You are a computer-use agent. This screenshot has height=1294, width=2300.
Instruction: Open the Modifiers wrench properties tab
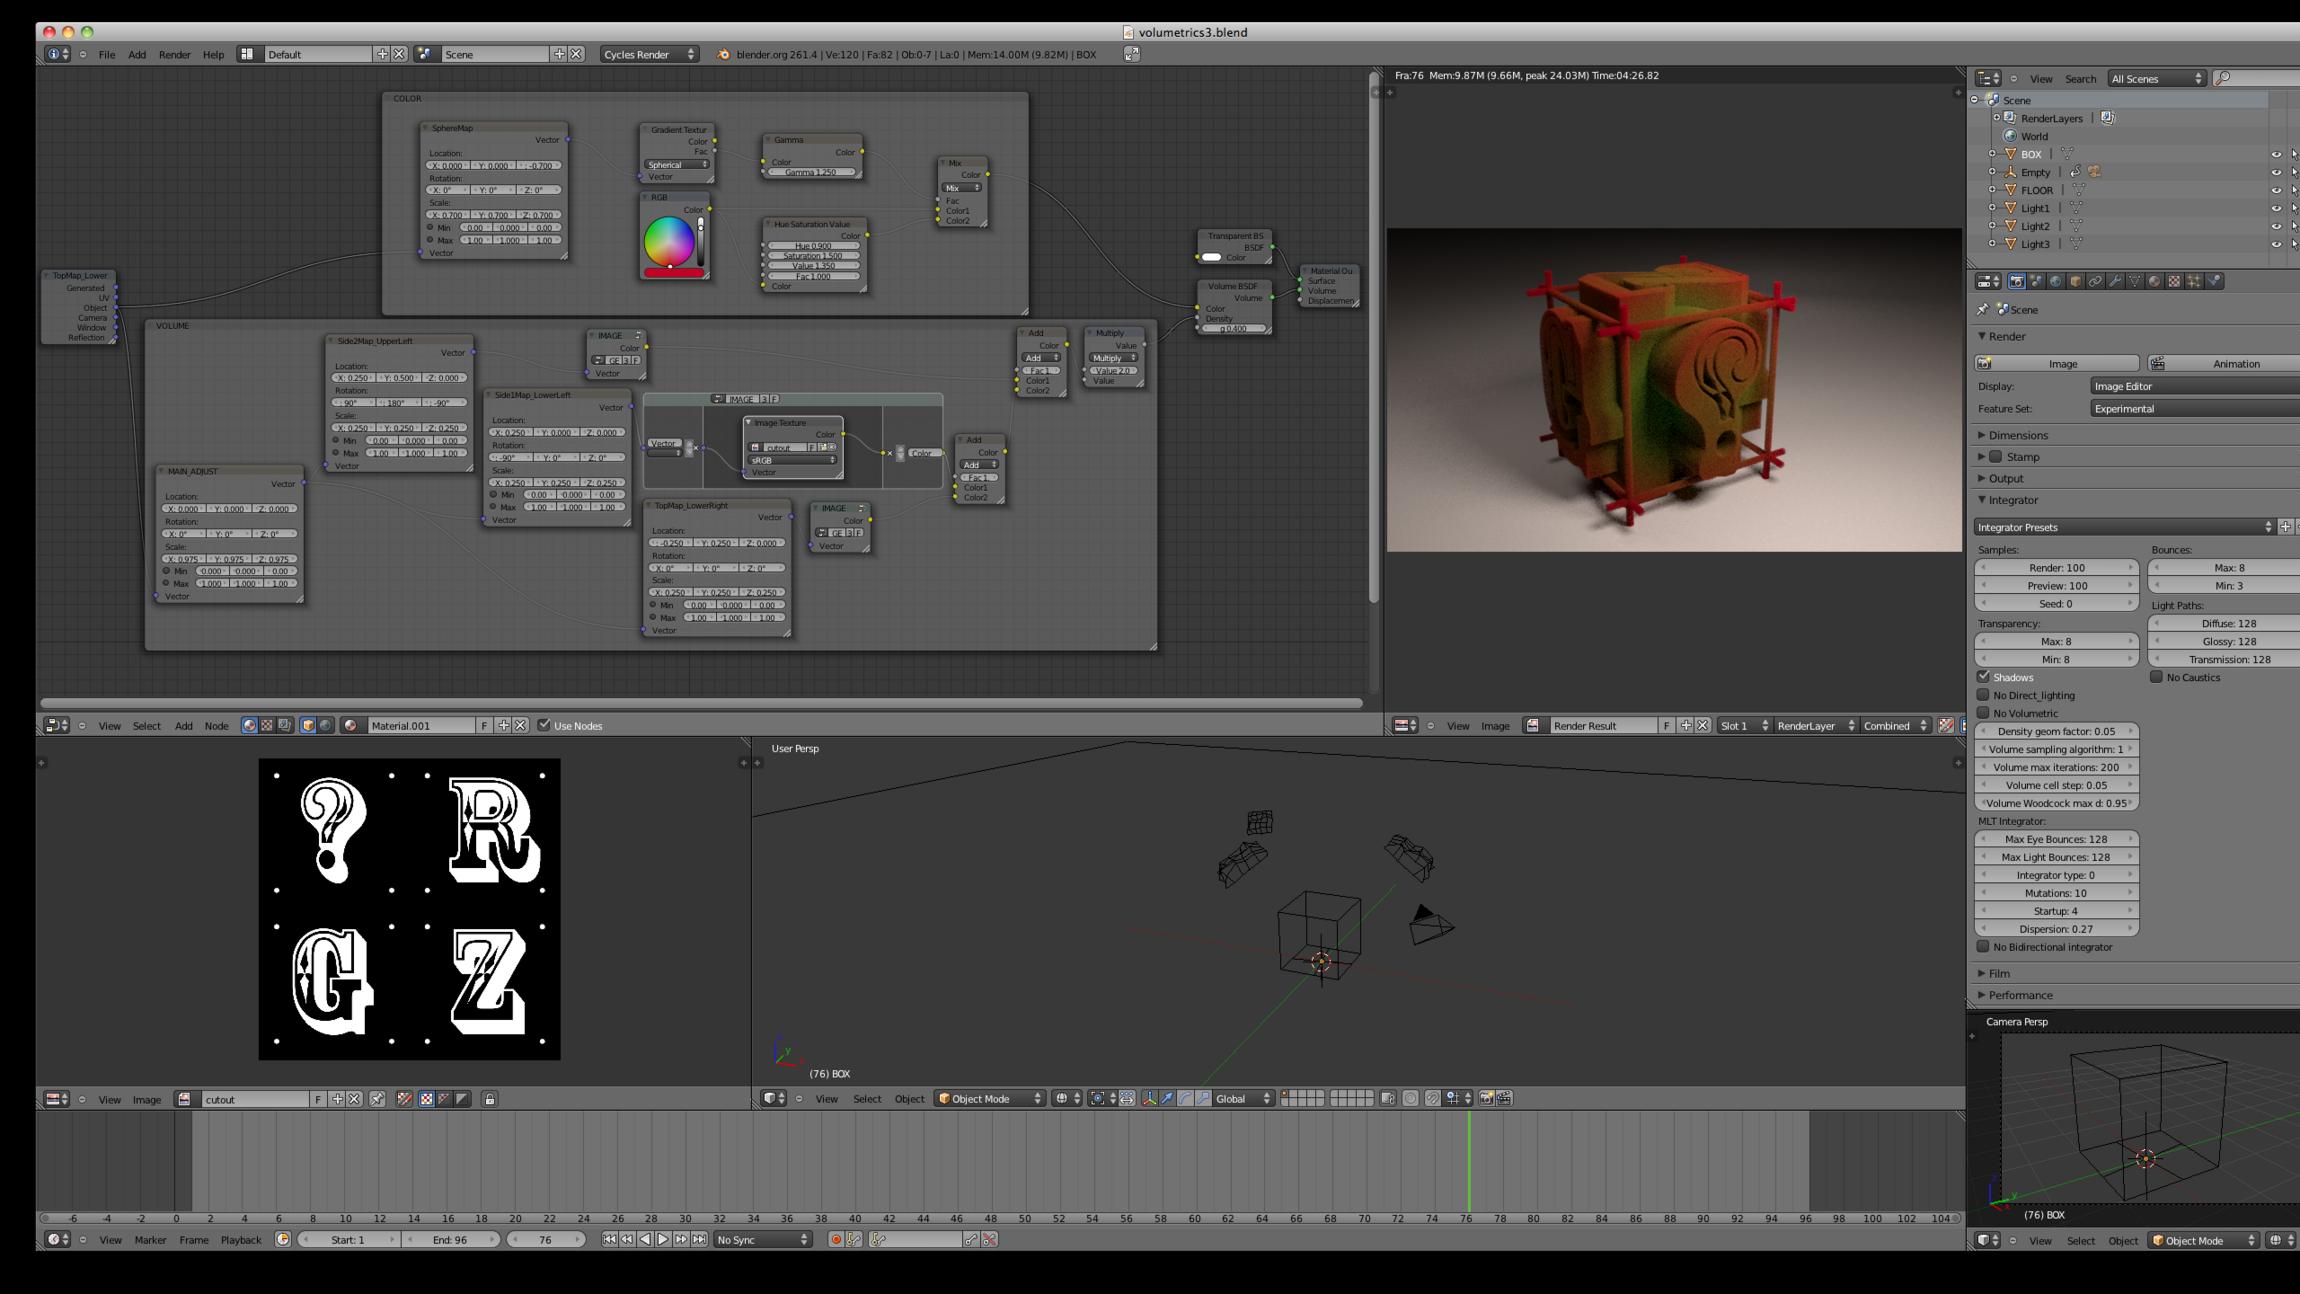(x=2115, y=281)
